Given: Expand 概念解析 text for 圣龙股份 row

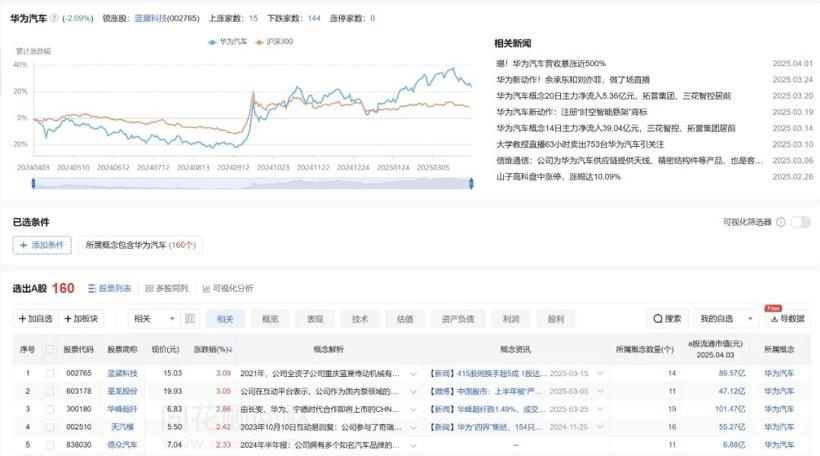Looking at the screenshot, I should tap(413, 391).
